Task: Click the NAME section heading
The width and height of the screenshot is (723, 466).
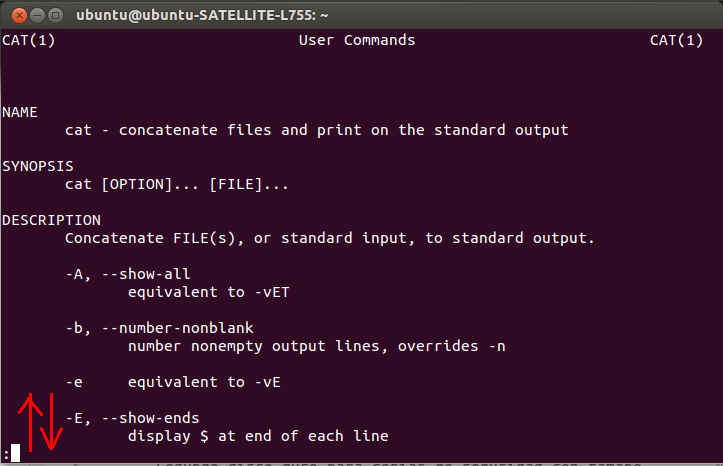Action: 20,112
